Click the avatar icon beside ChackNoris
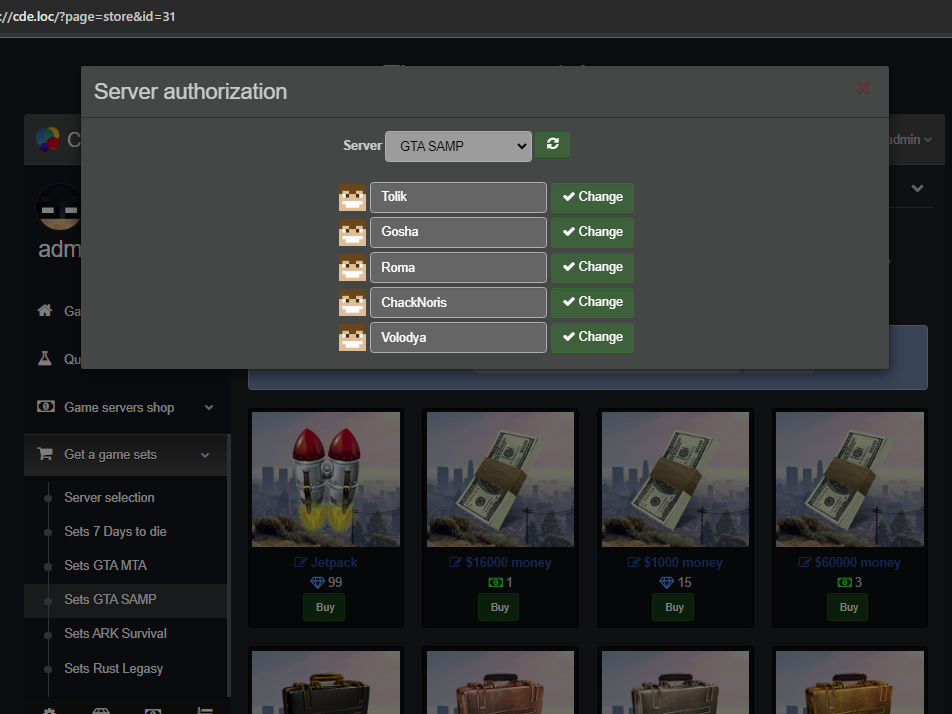952x714 pixels. (352, 302)
